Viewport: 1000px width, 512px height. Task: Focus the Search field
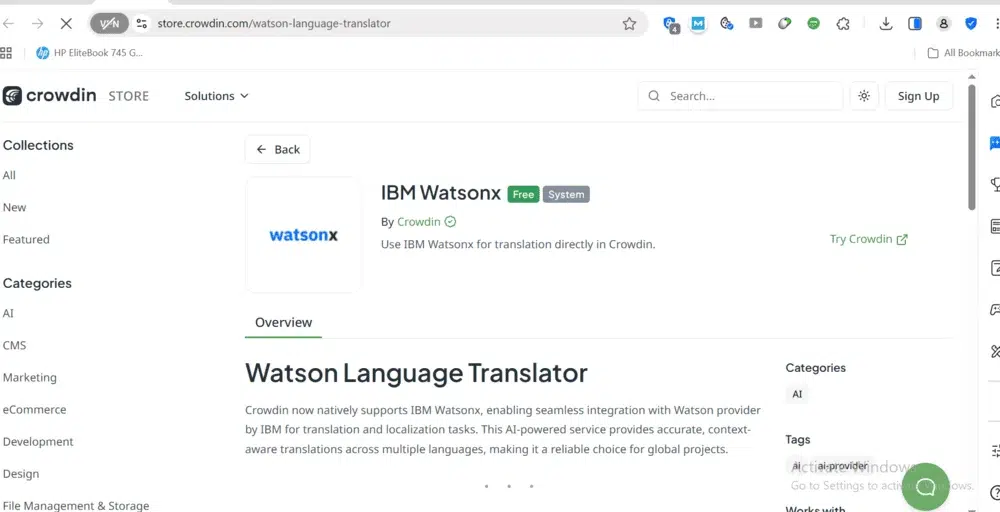pyautogui.click(x=740, y=96)
